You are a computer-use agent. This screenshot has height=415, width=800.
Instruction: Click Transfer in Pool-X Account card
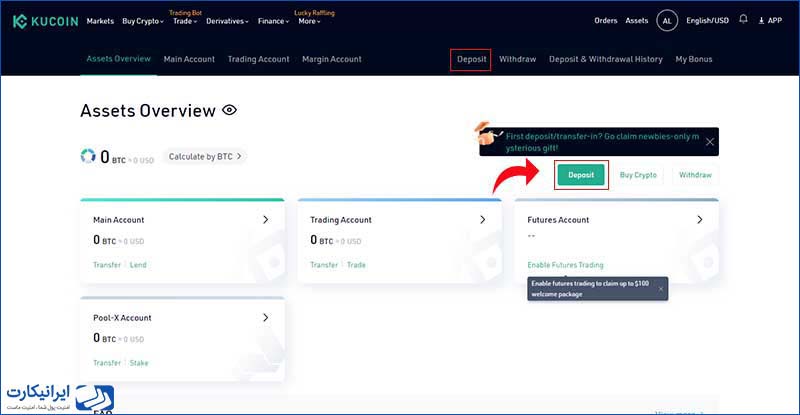pyautogui.click(x=107, y=363)
